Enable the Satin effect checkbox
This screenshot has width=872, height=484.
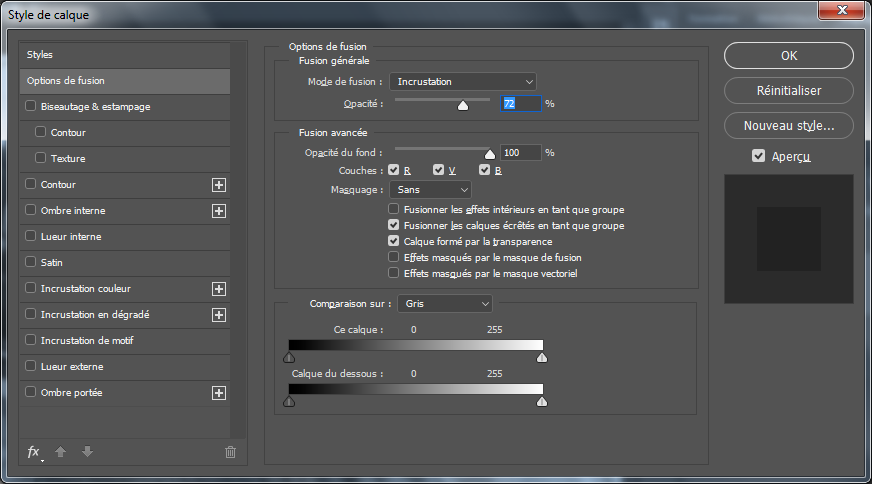[x=31, y=261]
